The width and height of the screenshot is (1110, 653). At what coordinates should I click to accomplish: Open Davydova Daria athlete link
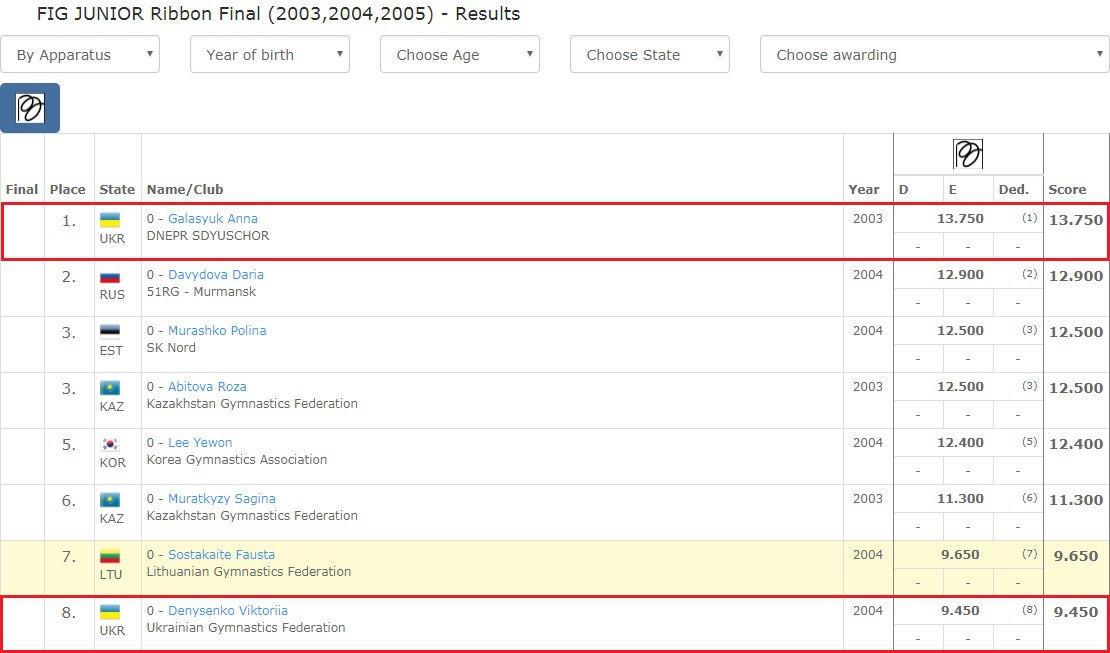click(x=215, y=275)
